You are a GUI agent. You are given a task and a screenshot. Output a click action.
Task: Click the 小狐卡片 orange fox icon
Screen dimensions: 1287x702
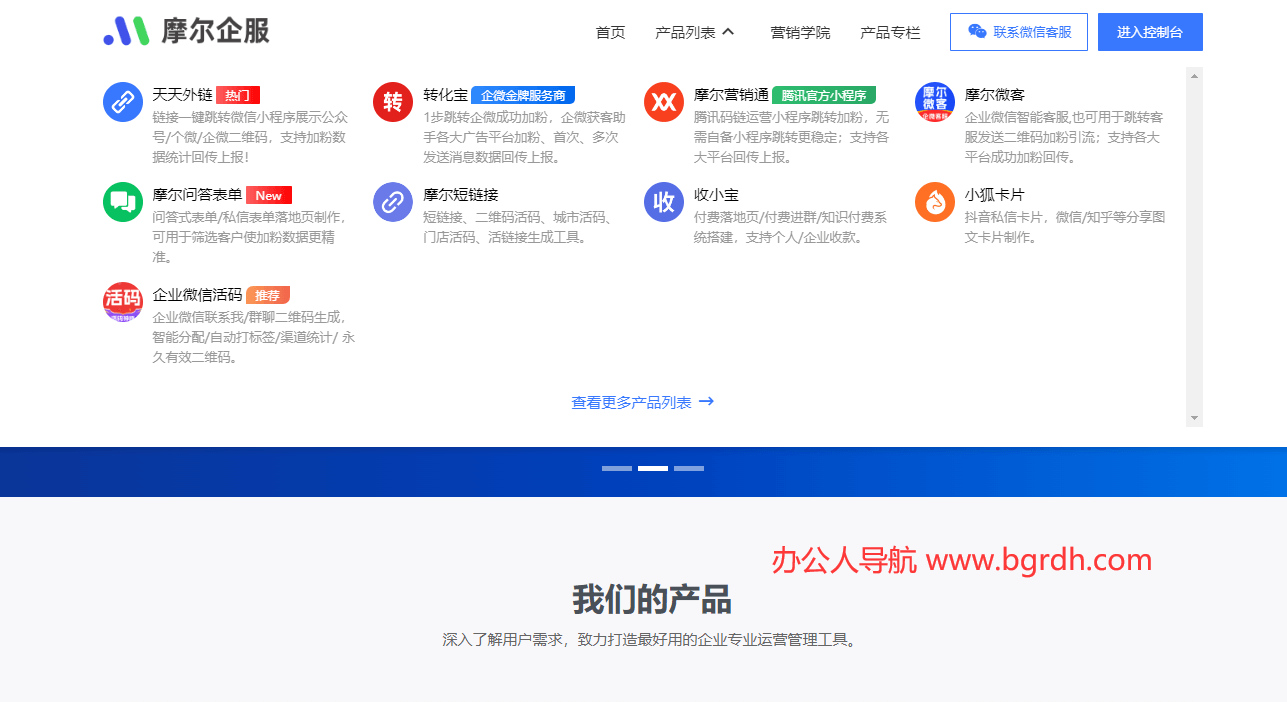coord(934,201)
